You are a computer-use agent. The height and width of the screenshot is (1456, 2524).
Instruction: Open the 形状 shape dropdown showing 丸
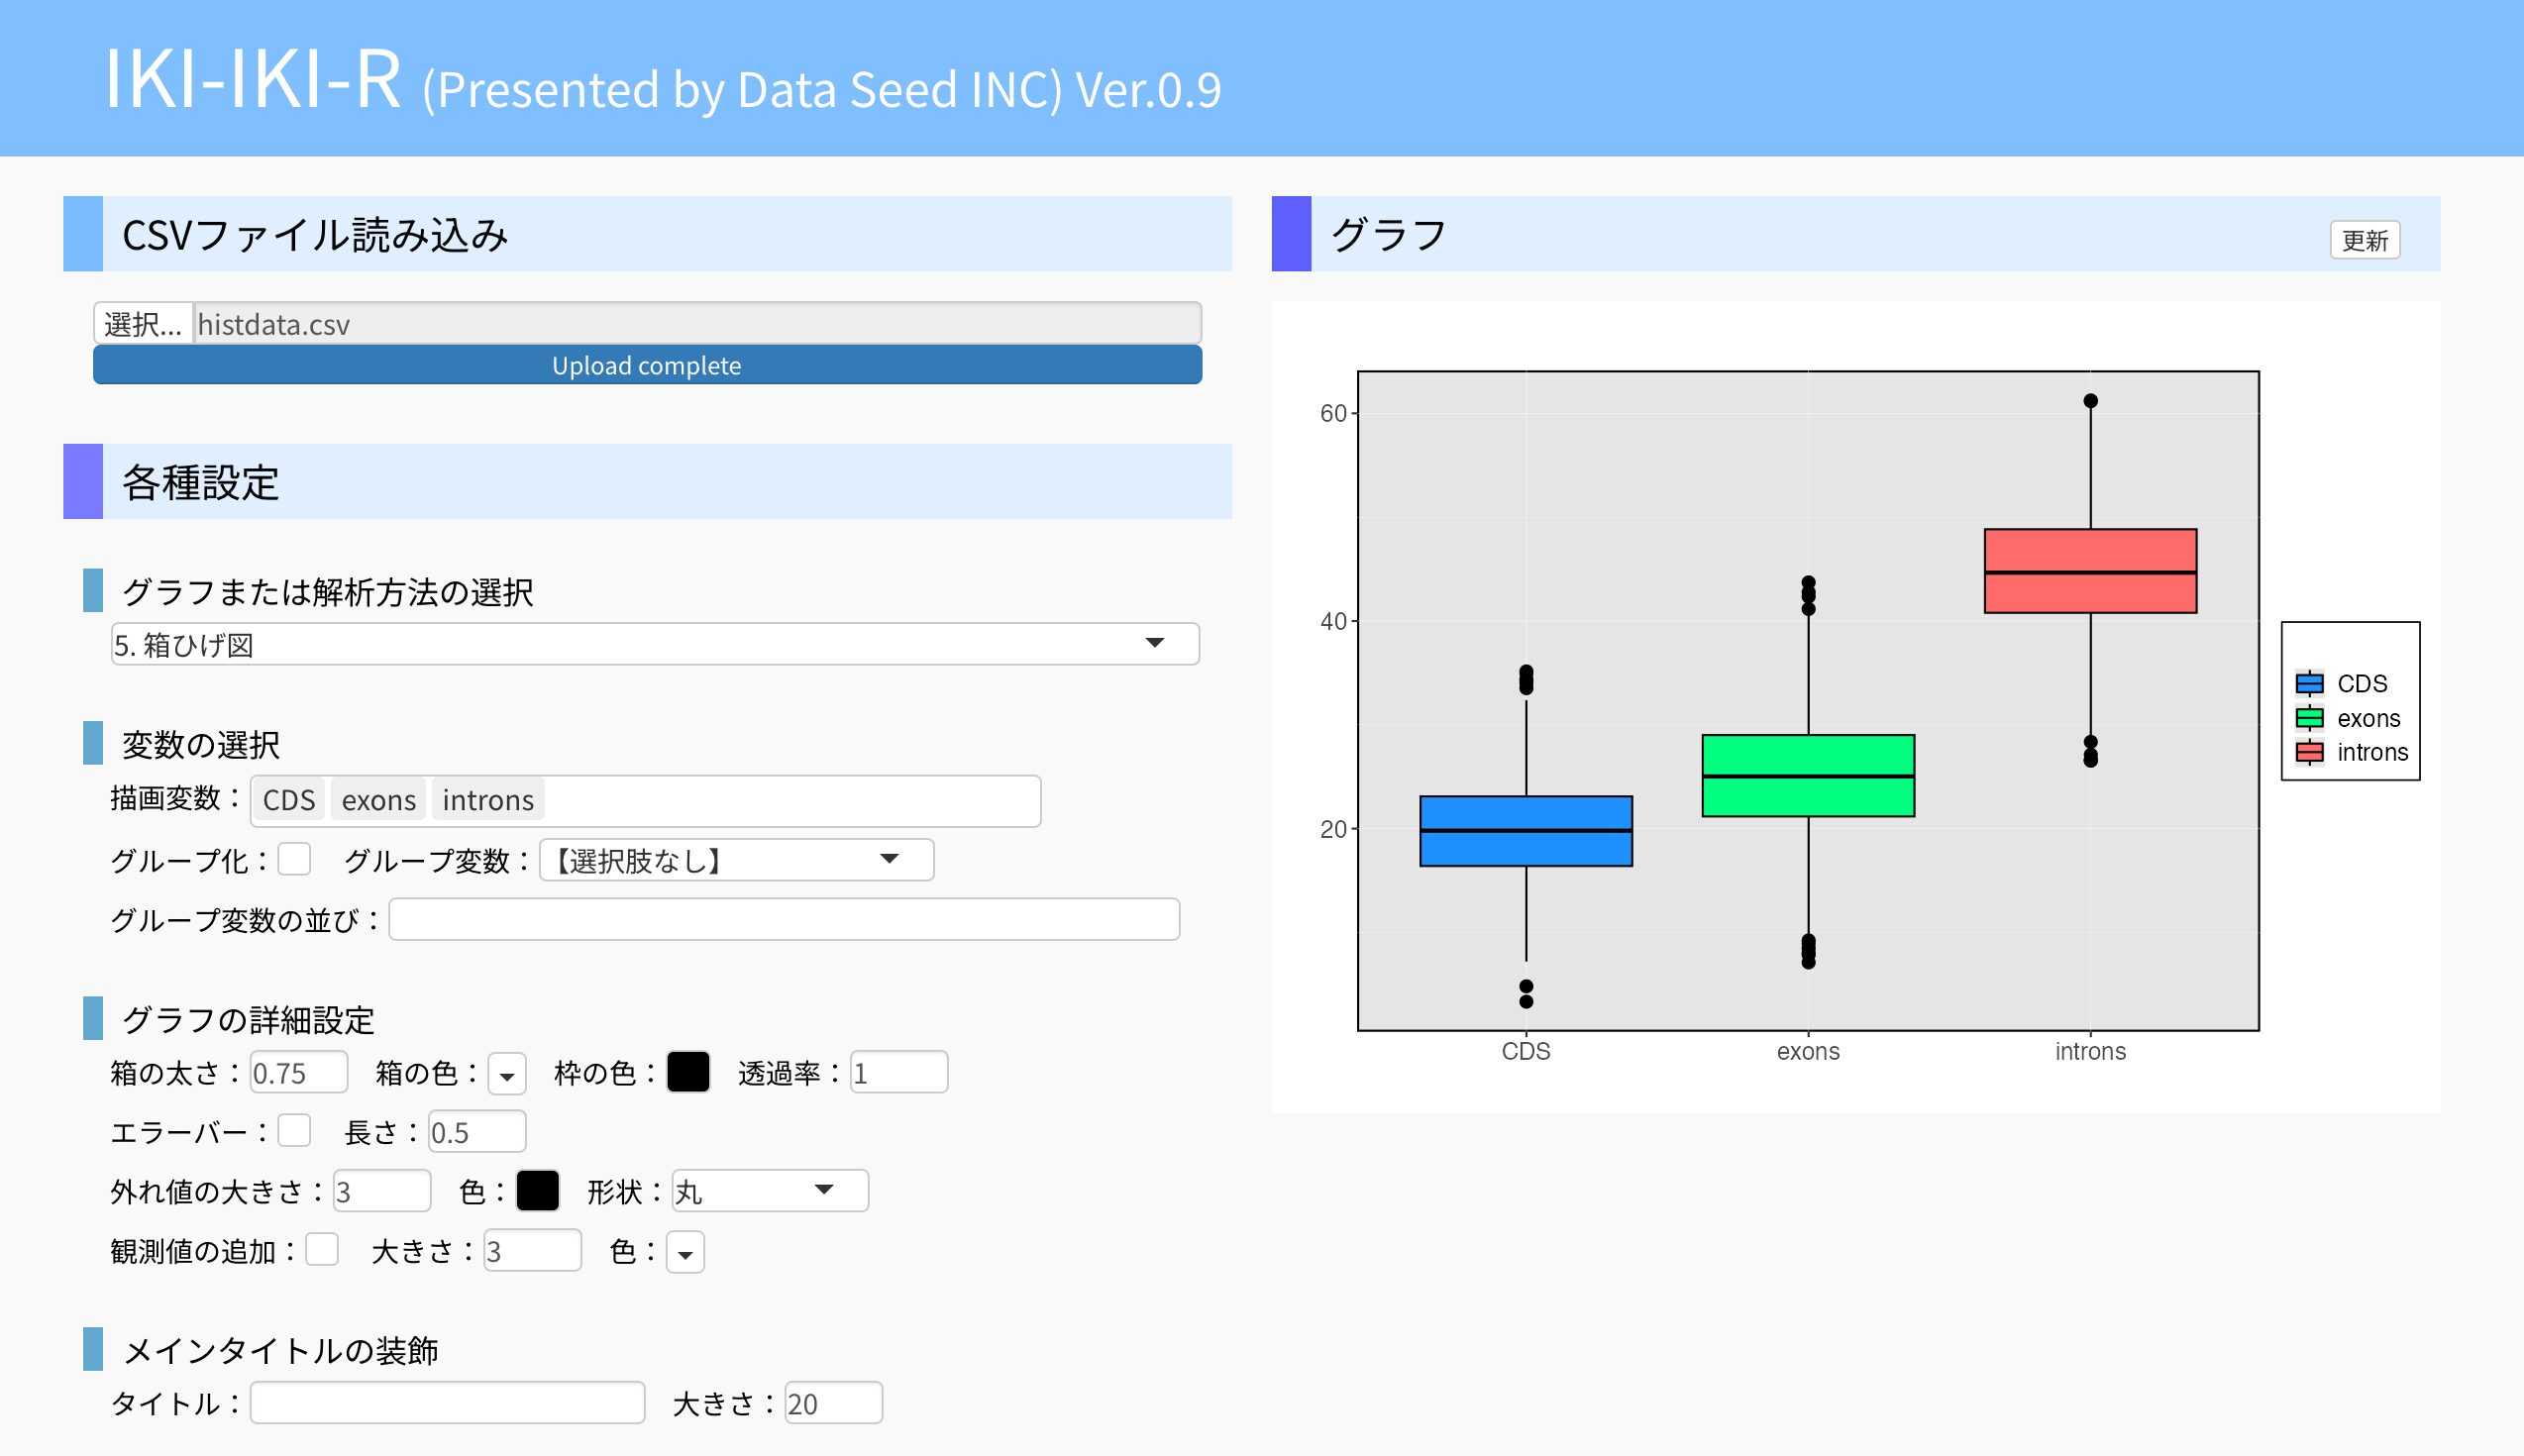pos(769,1191)
